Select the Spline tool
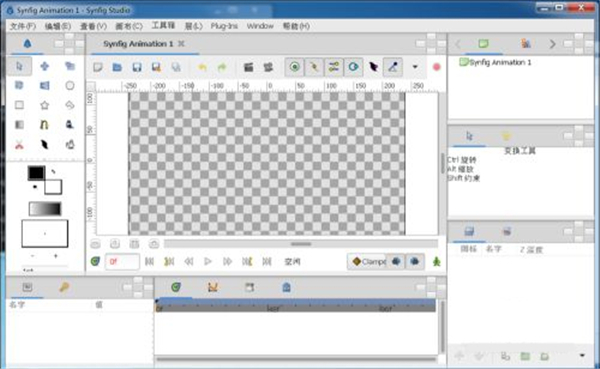The height and width of the screenshot is (369, 600). 44,124
